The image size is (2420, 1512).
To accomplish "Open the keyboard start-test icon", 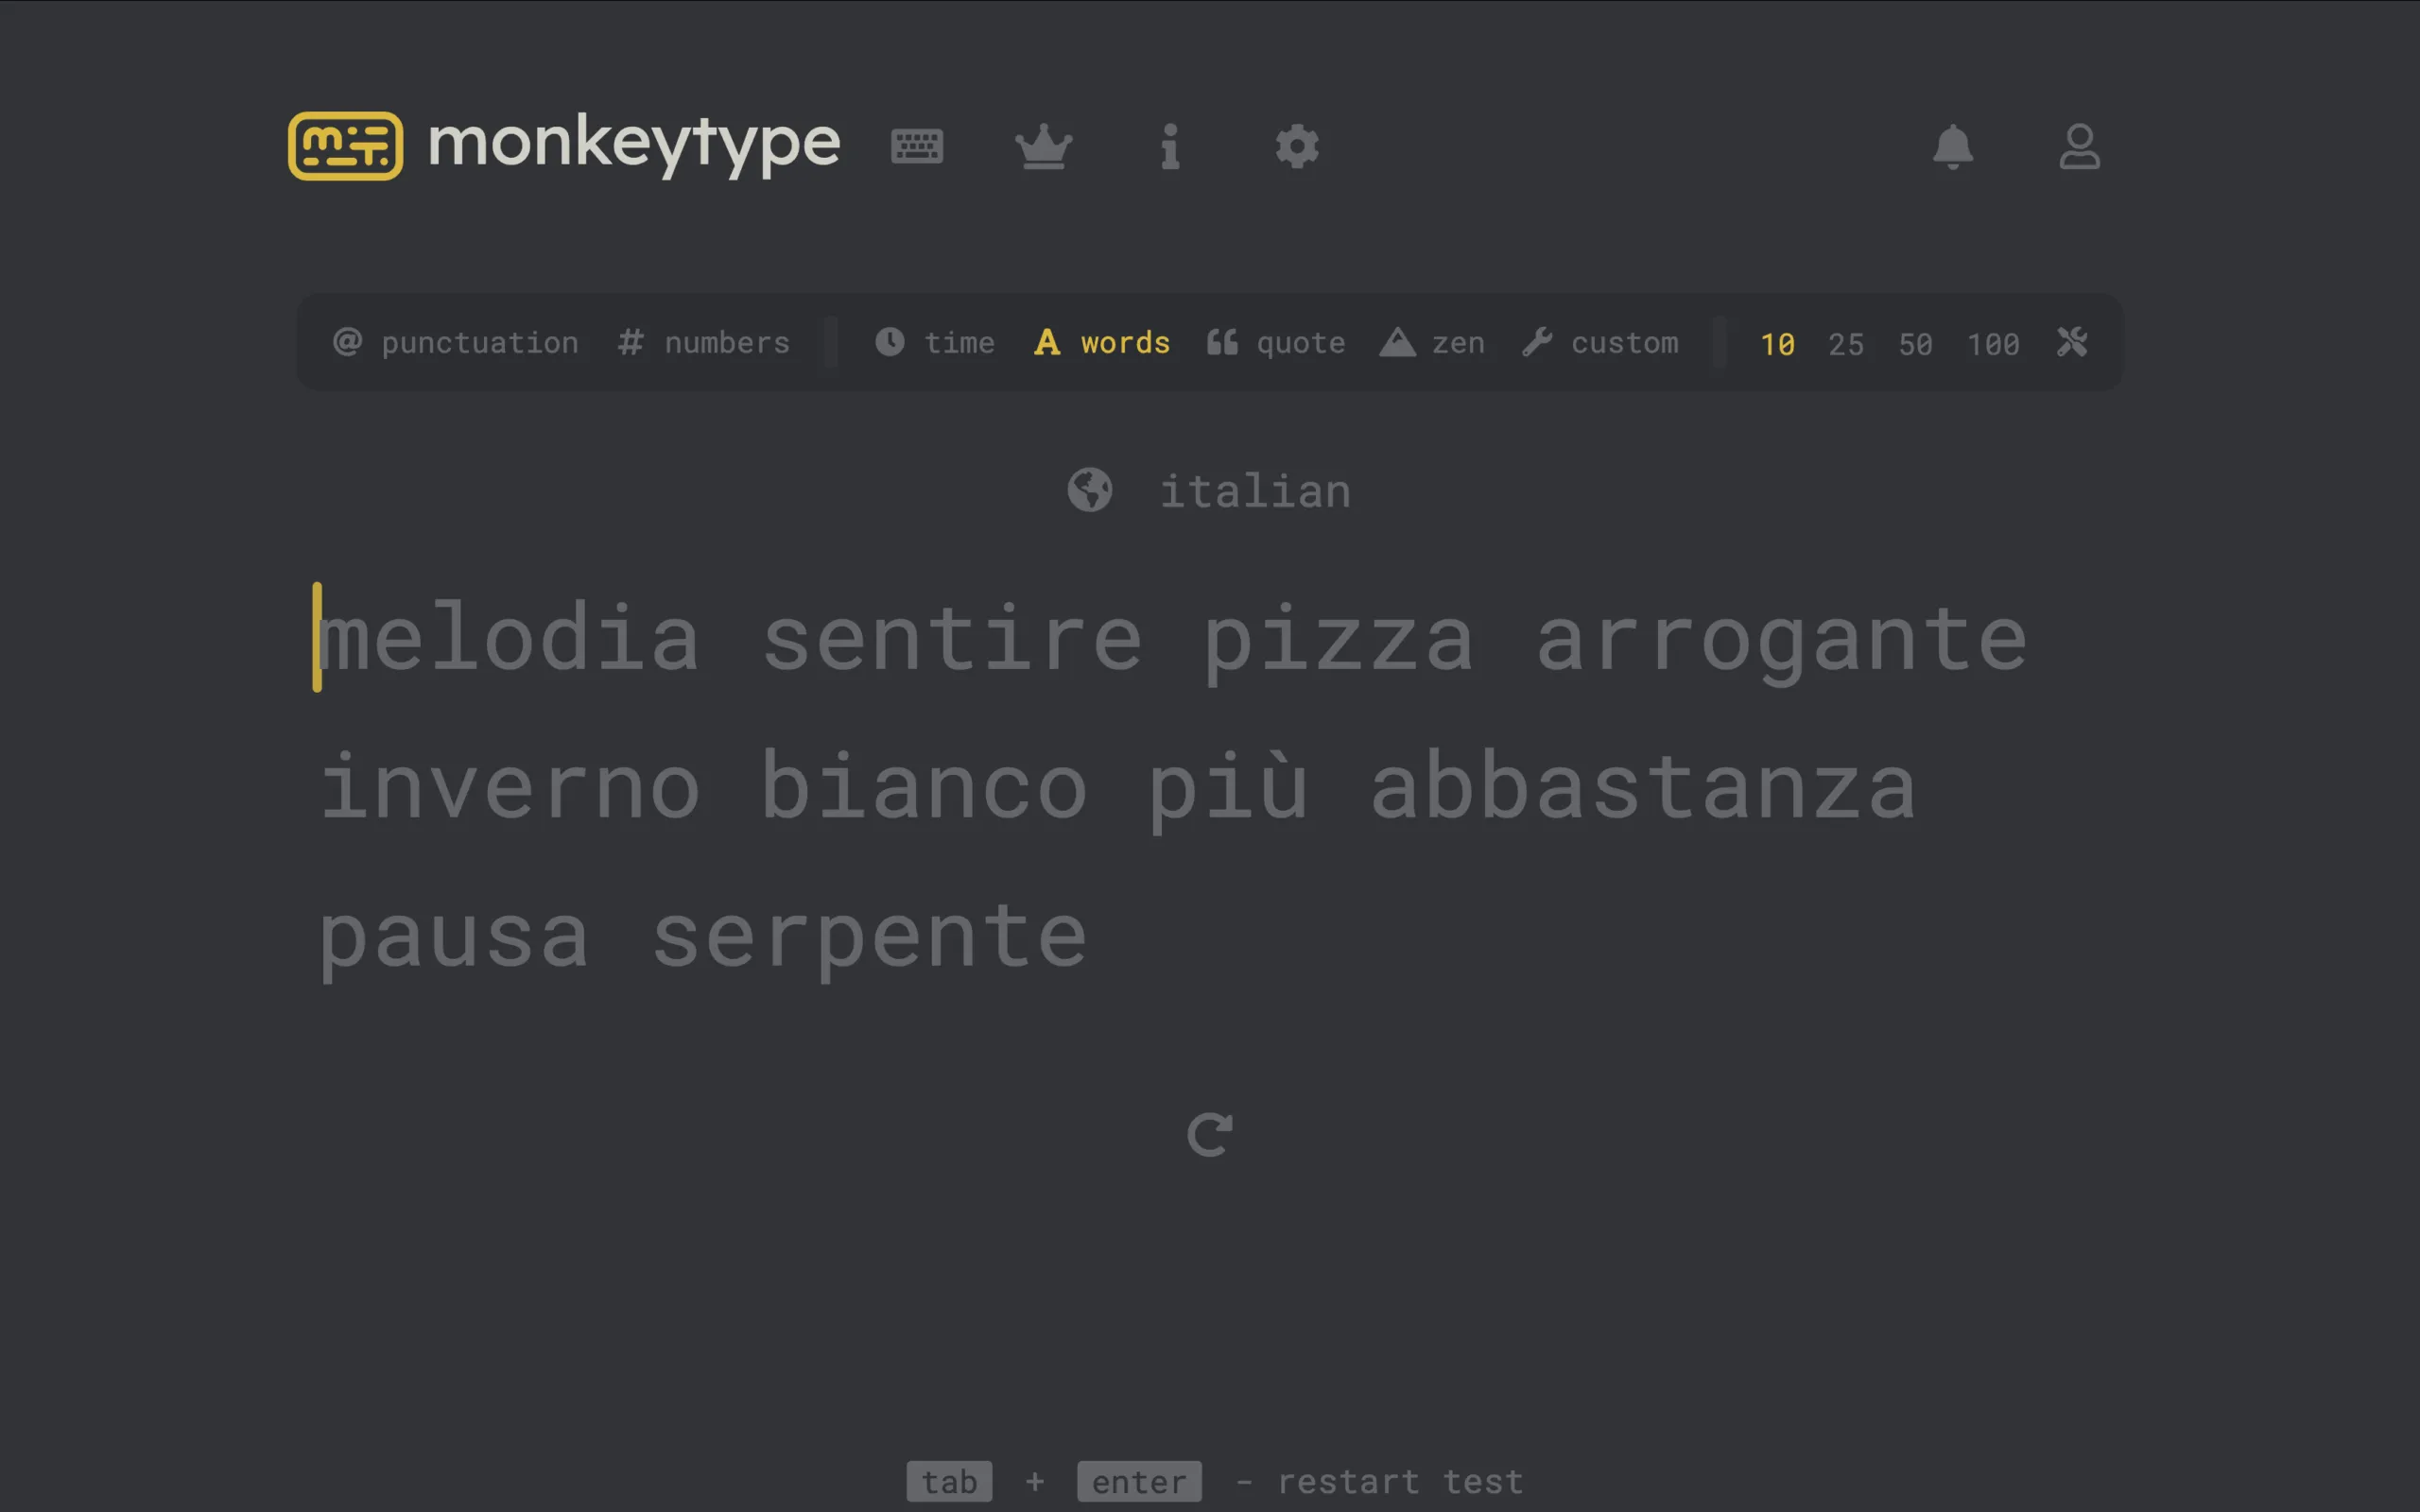I will 916,147.
